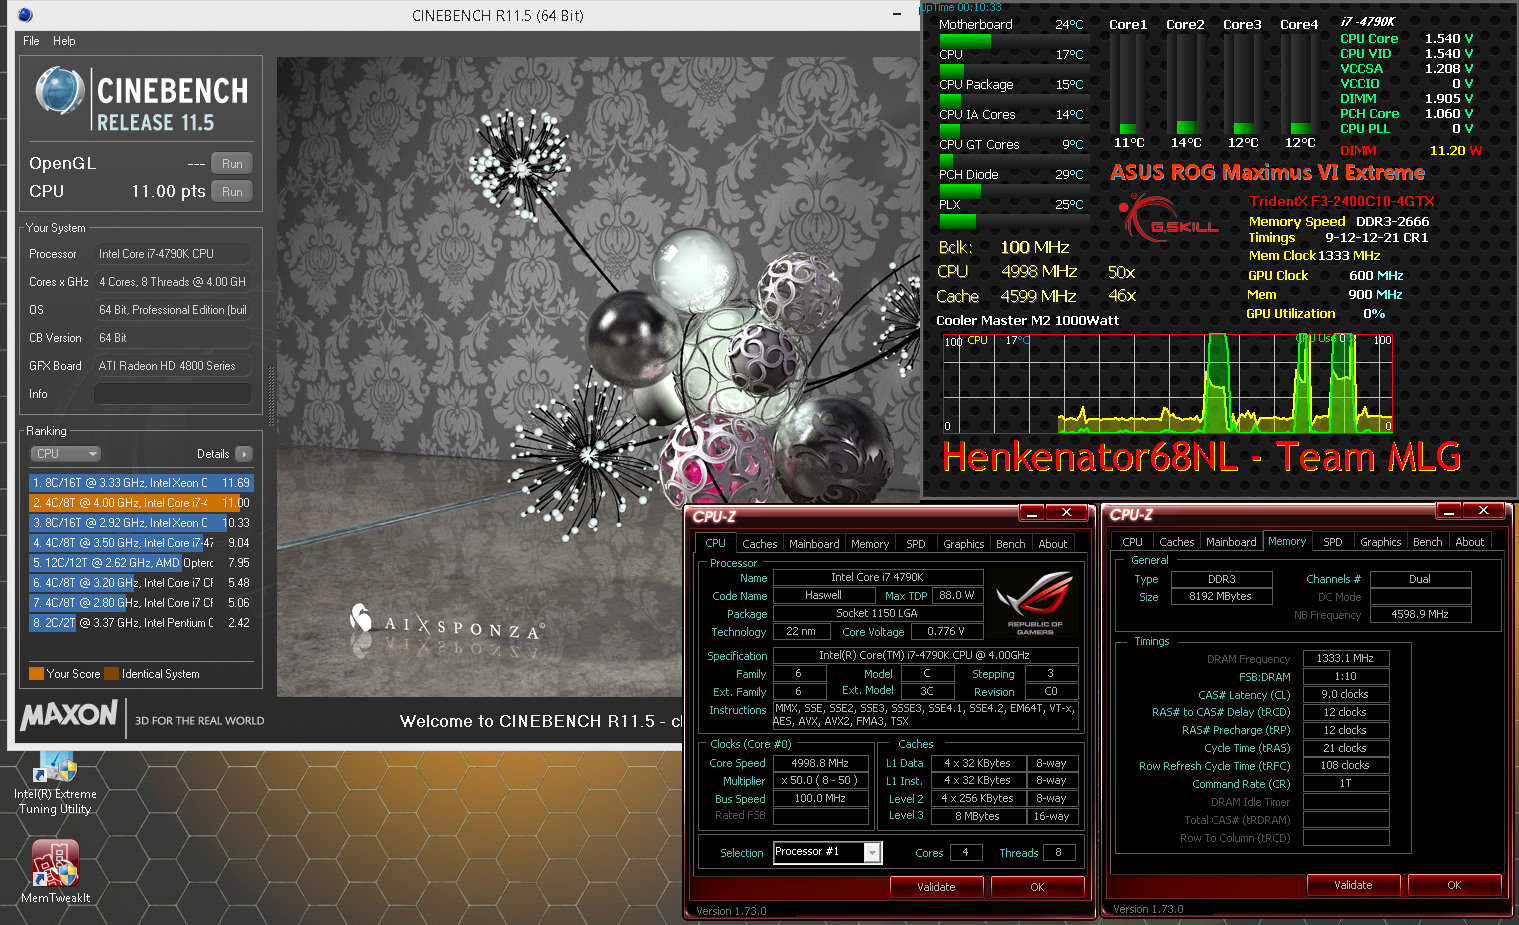Click OK in the left CPU-Z window
Image resolution: width=1519 pixels, height=925 pixels.
[1037, 887]
